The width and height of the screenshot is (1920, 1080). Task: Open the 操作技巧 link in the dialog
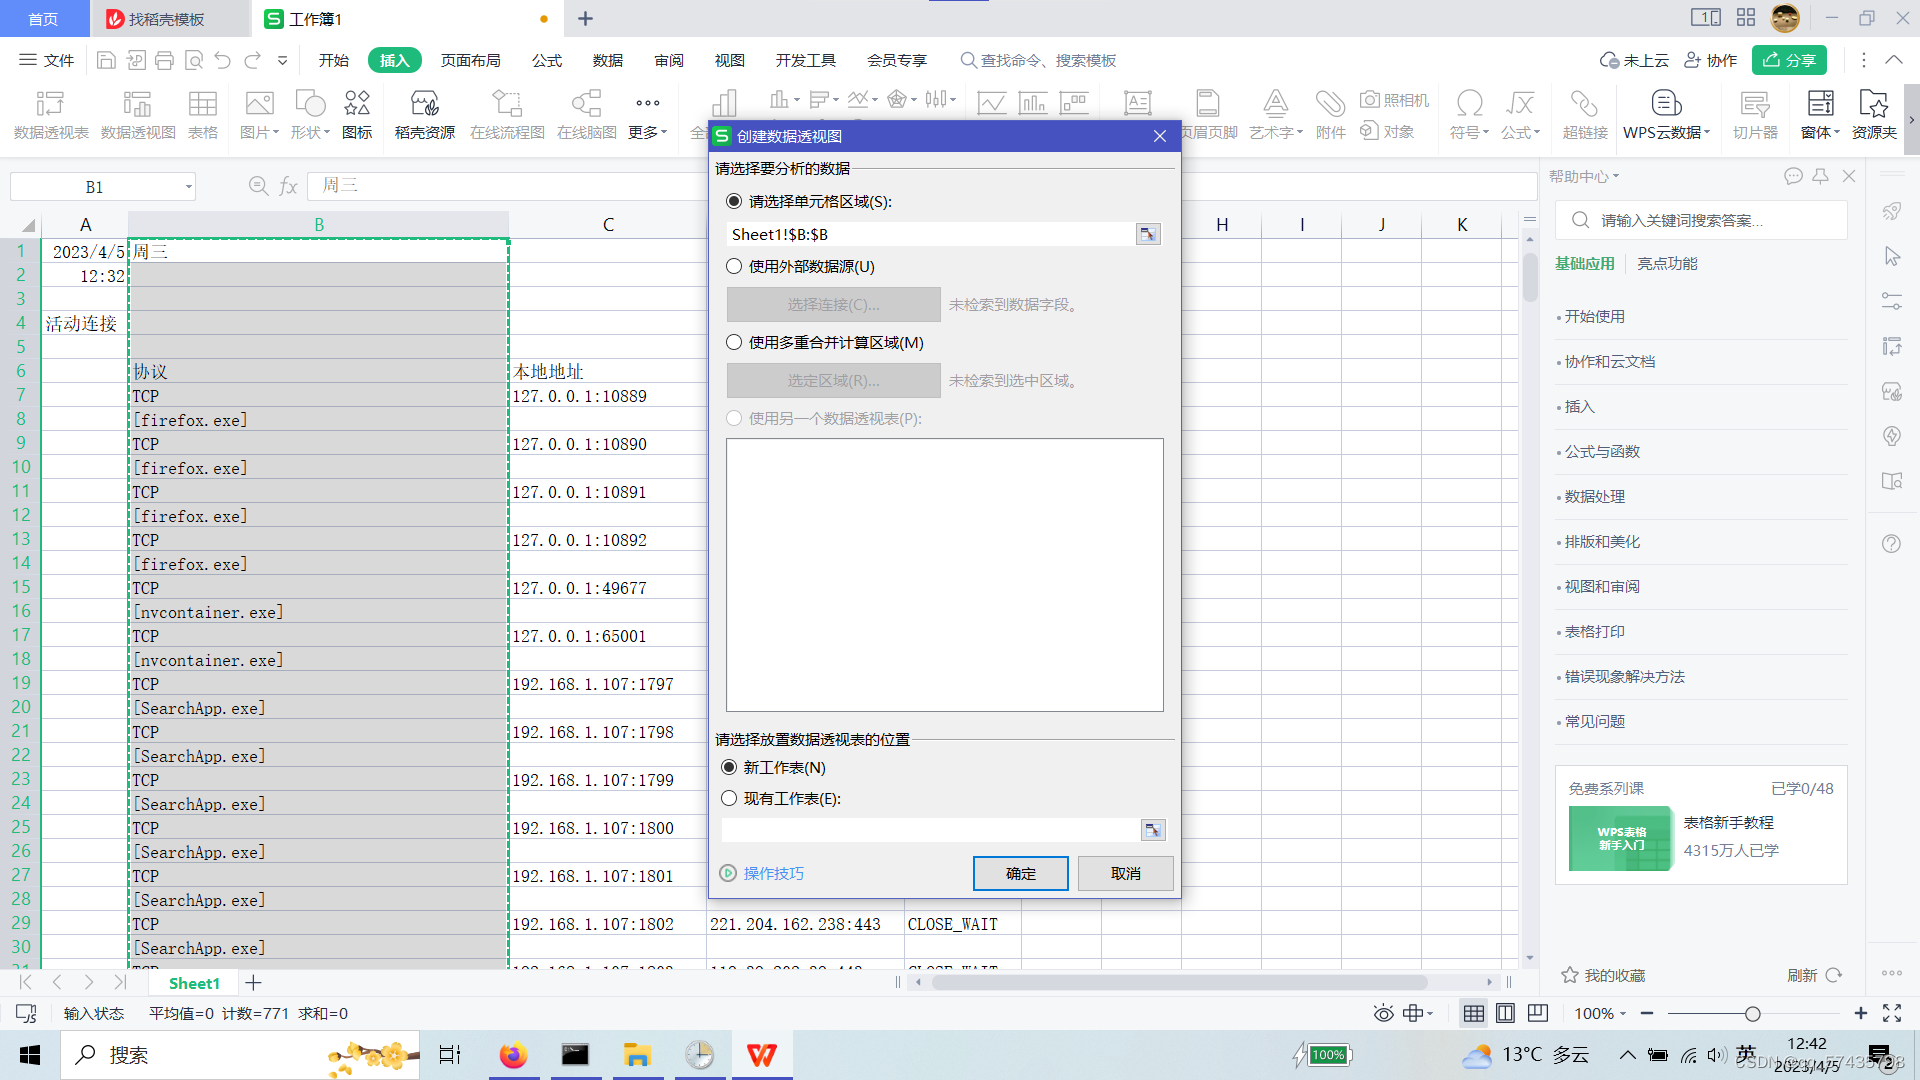(773, 873)
